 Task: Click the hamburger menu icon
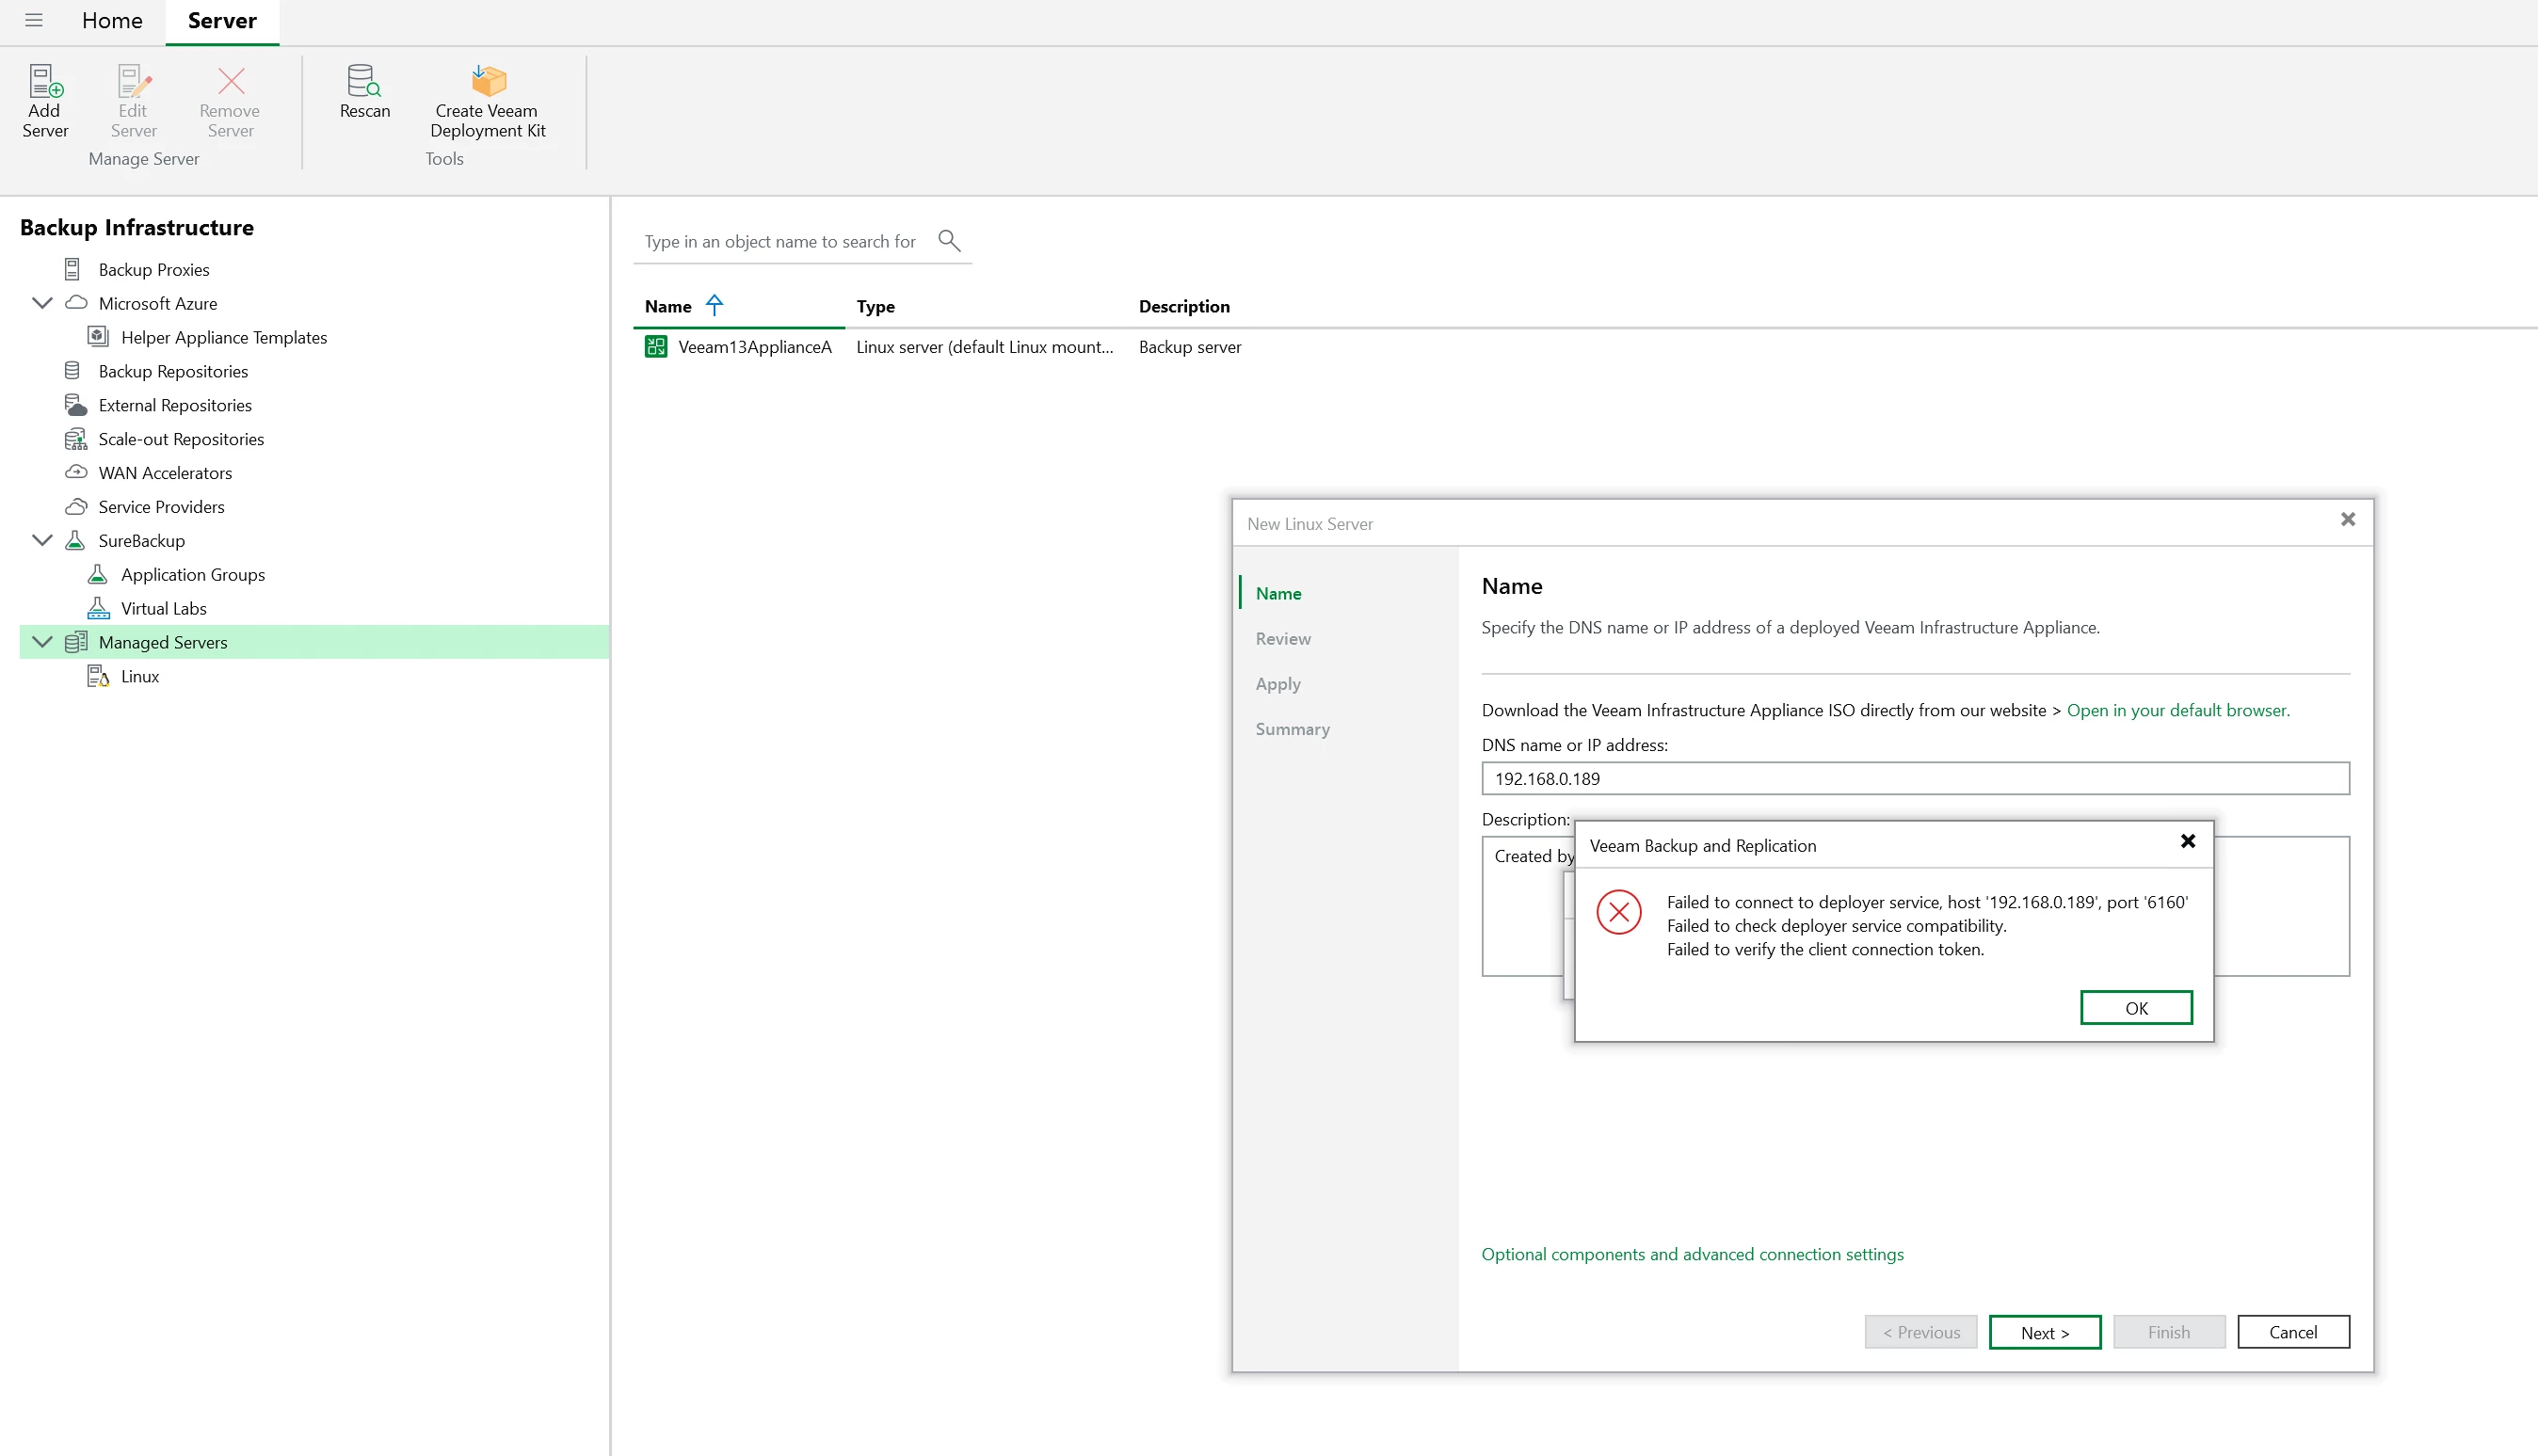(x=34, y=20)
